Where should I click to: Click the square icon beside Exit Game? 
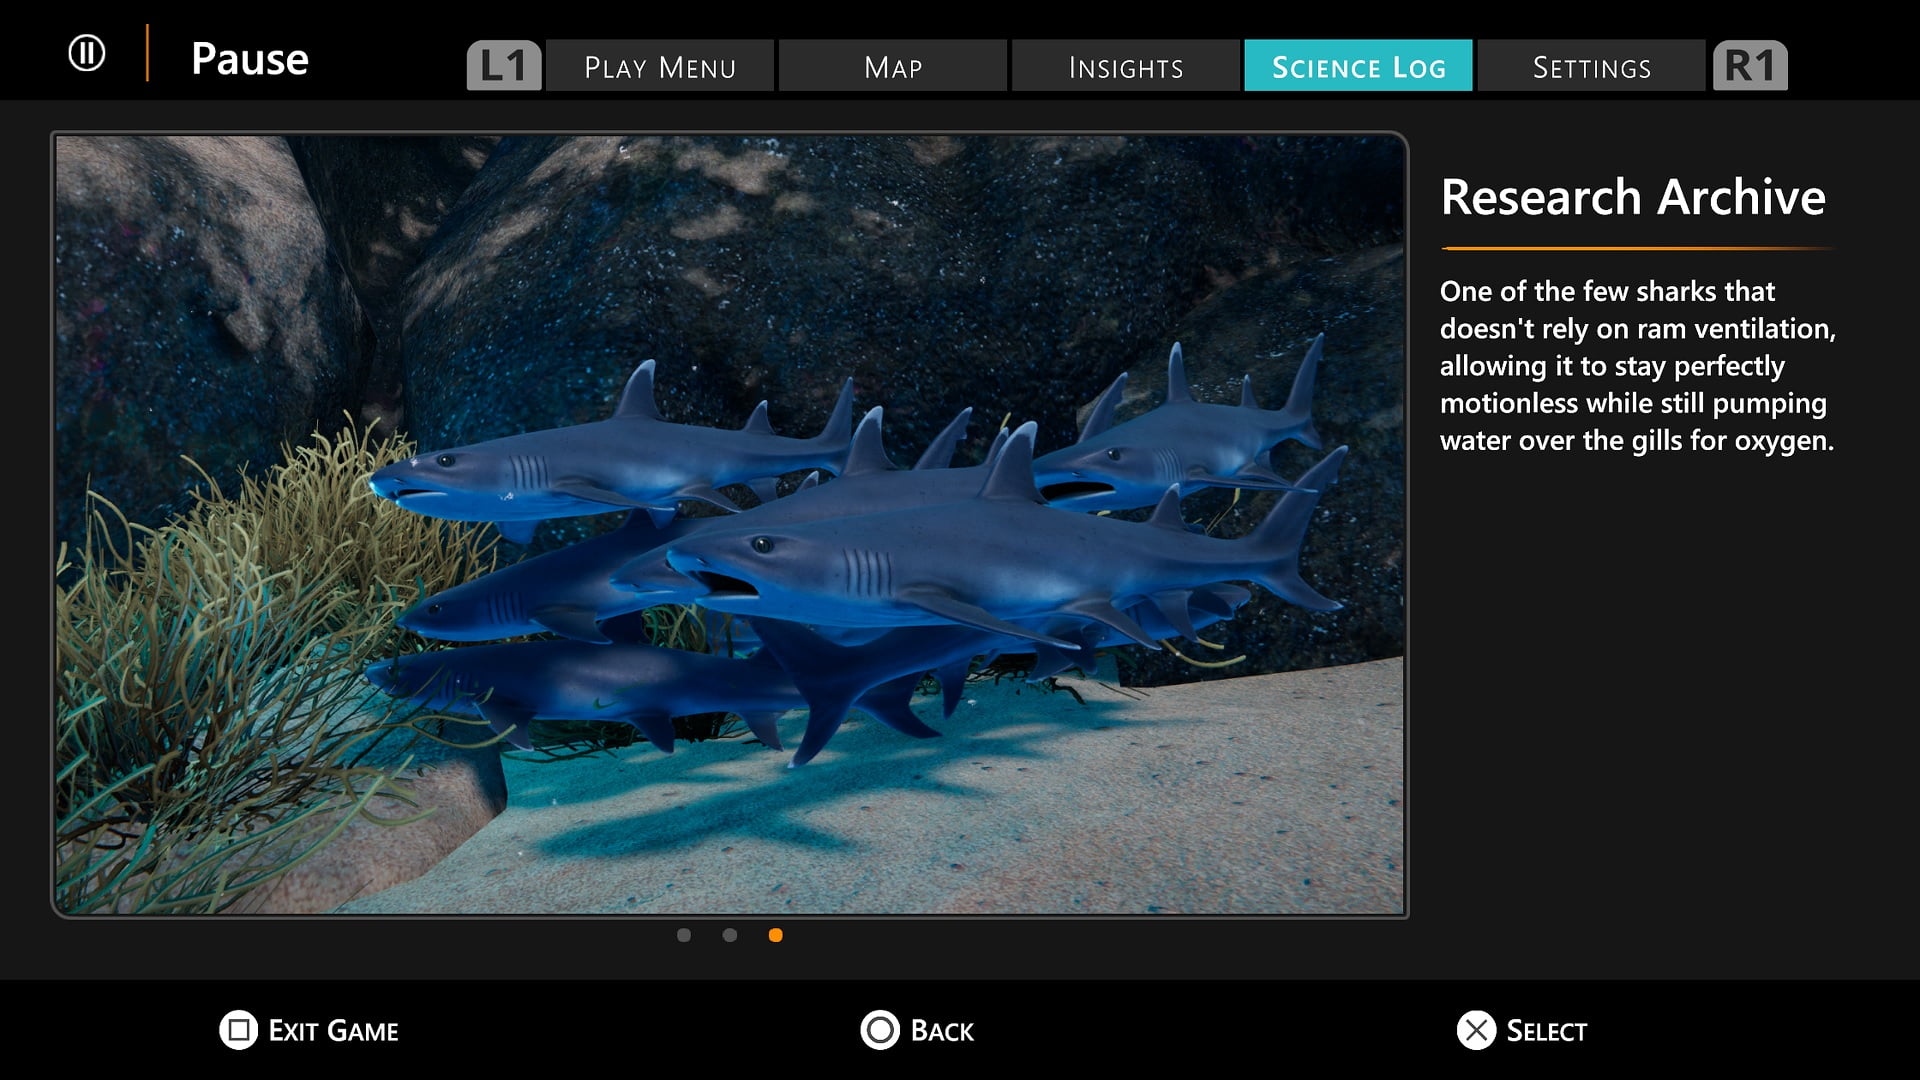click(238, 1030)
